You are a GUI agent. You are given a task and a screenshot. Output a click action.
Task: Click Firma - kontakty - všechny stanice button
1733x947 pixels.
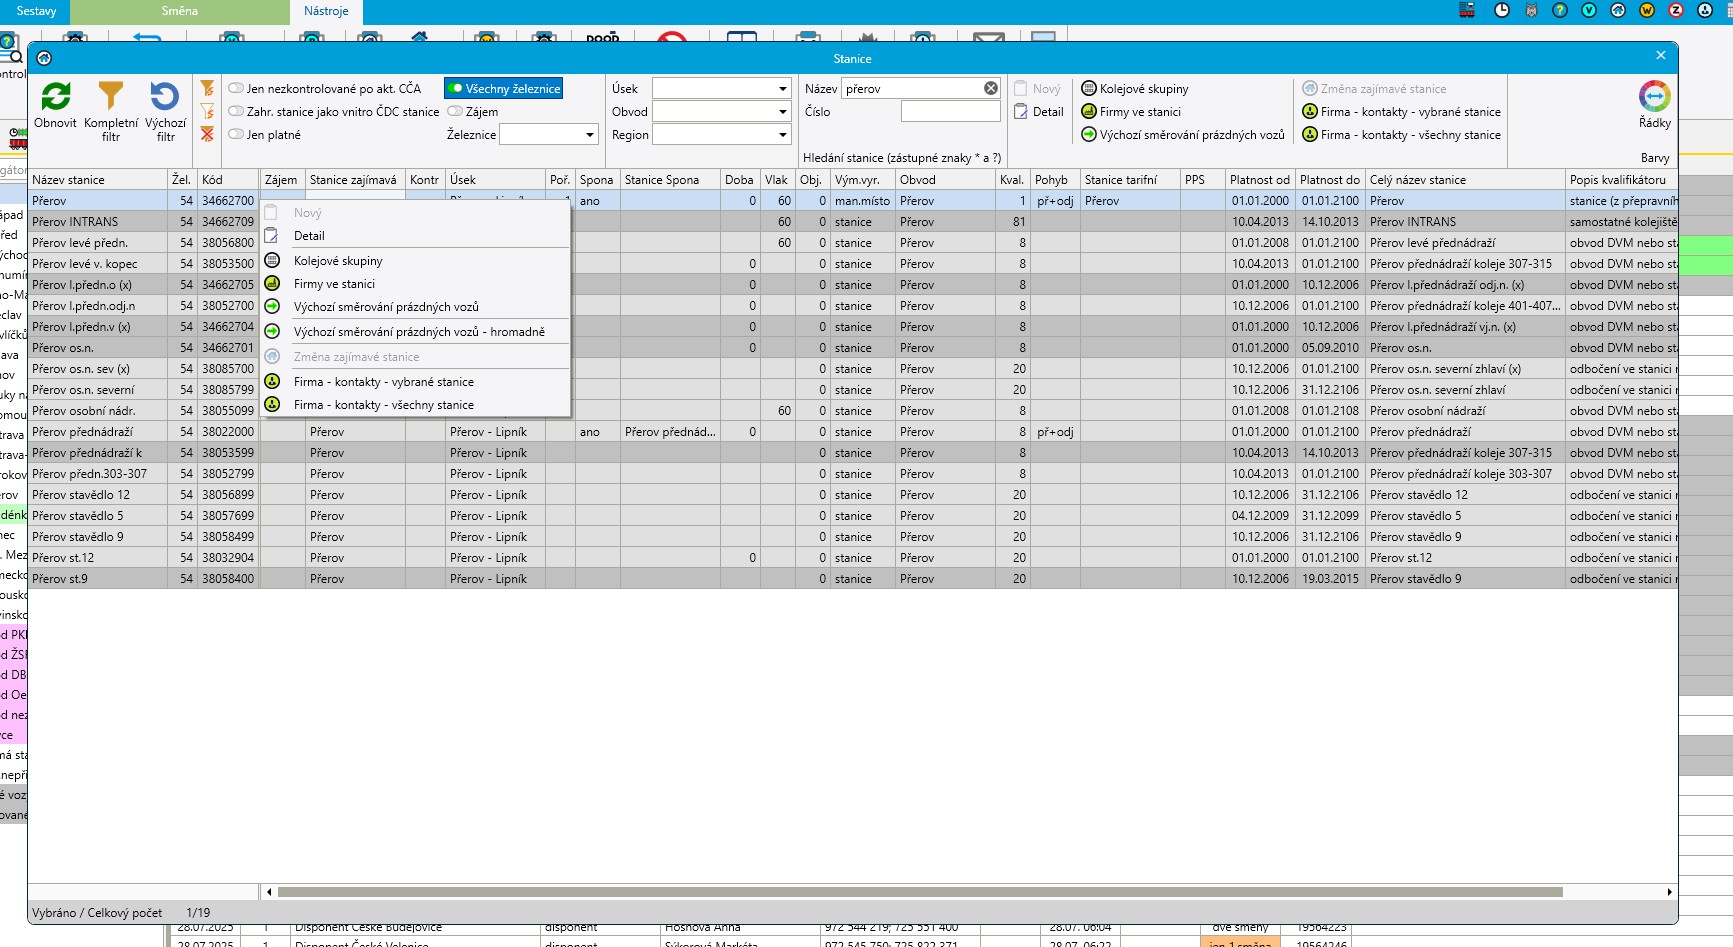pos(1401,135)
